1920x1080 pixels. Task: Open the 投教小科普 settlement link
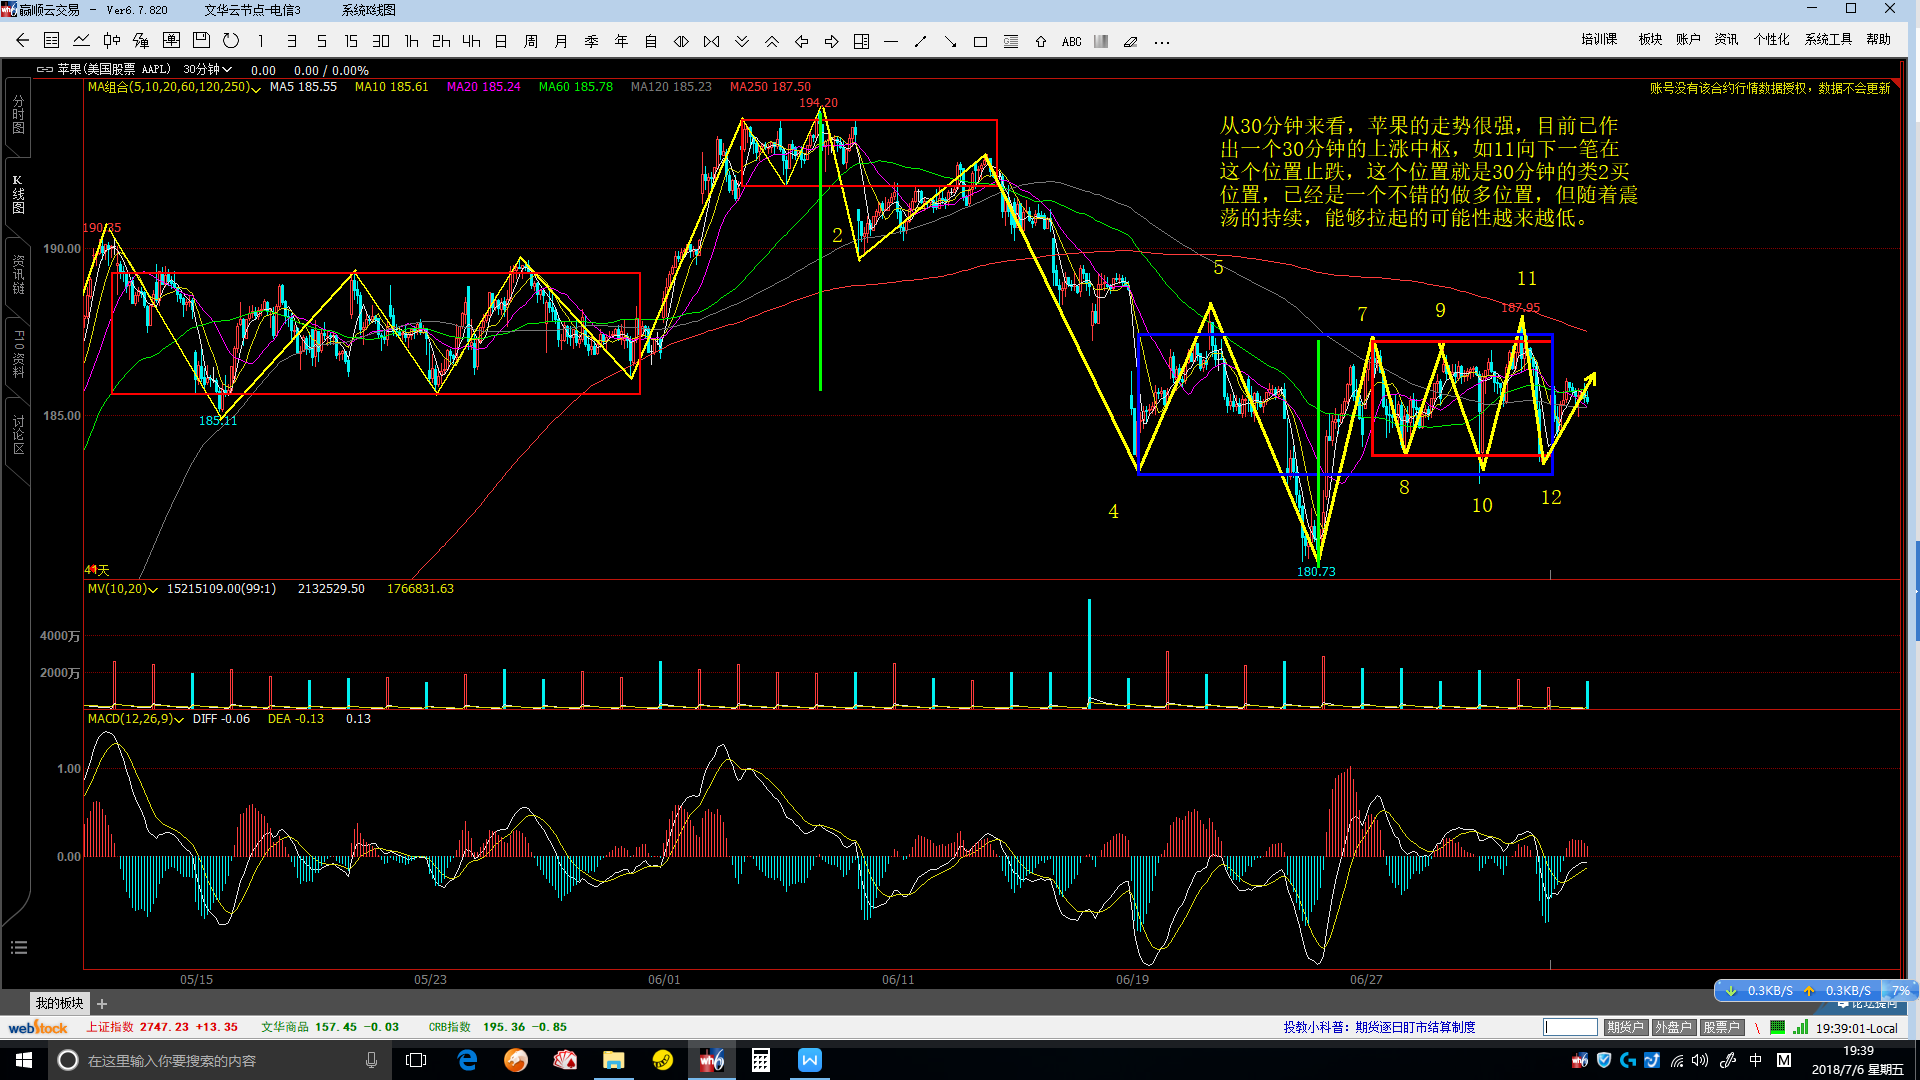pos(1379,1027)
